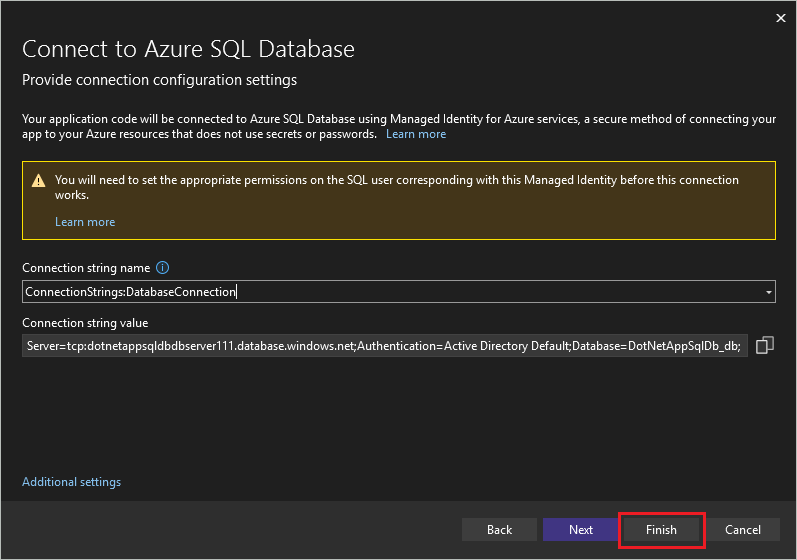
Task: Click the yellow warning triangle icon
Action: coord(38,181)
